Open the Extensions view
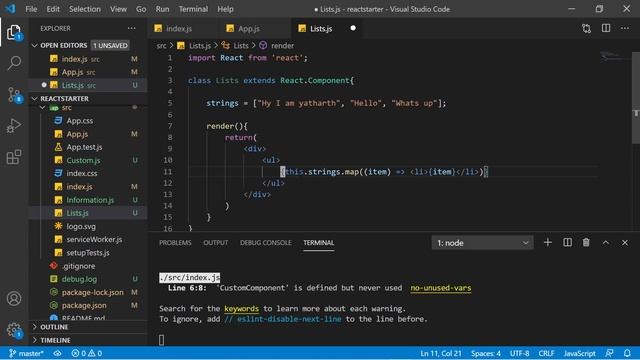The image size is (640, 360). 14,157
